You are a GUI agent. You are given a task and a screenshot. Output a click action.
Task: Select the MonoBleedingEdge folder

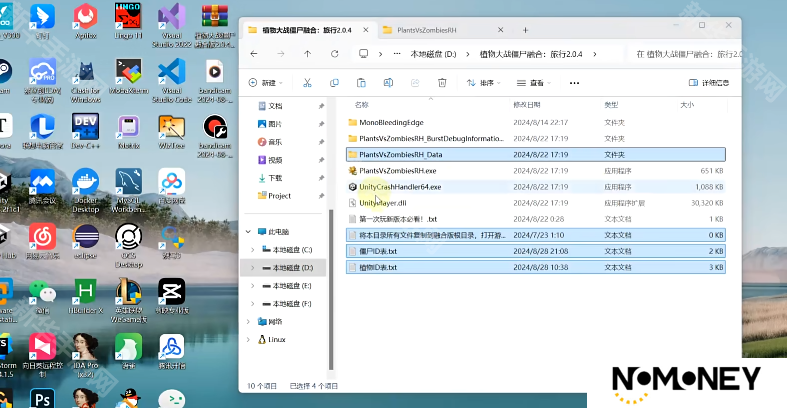[536, 122]
